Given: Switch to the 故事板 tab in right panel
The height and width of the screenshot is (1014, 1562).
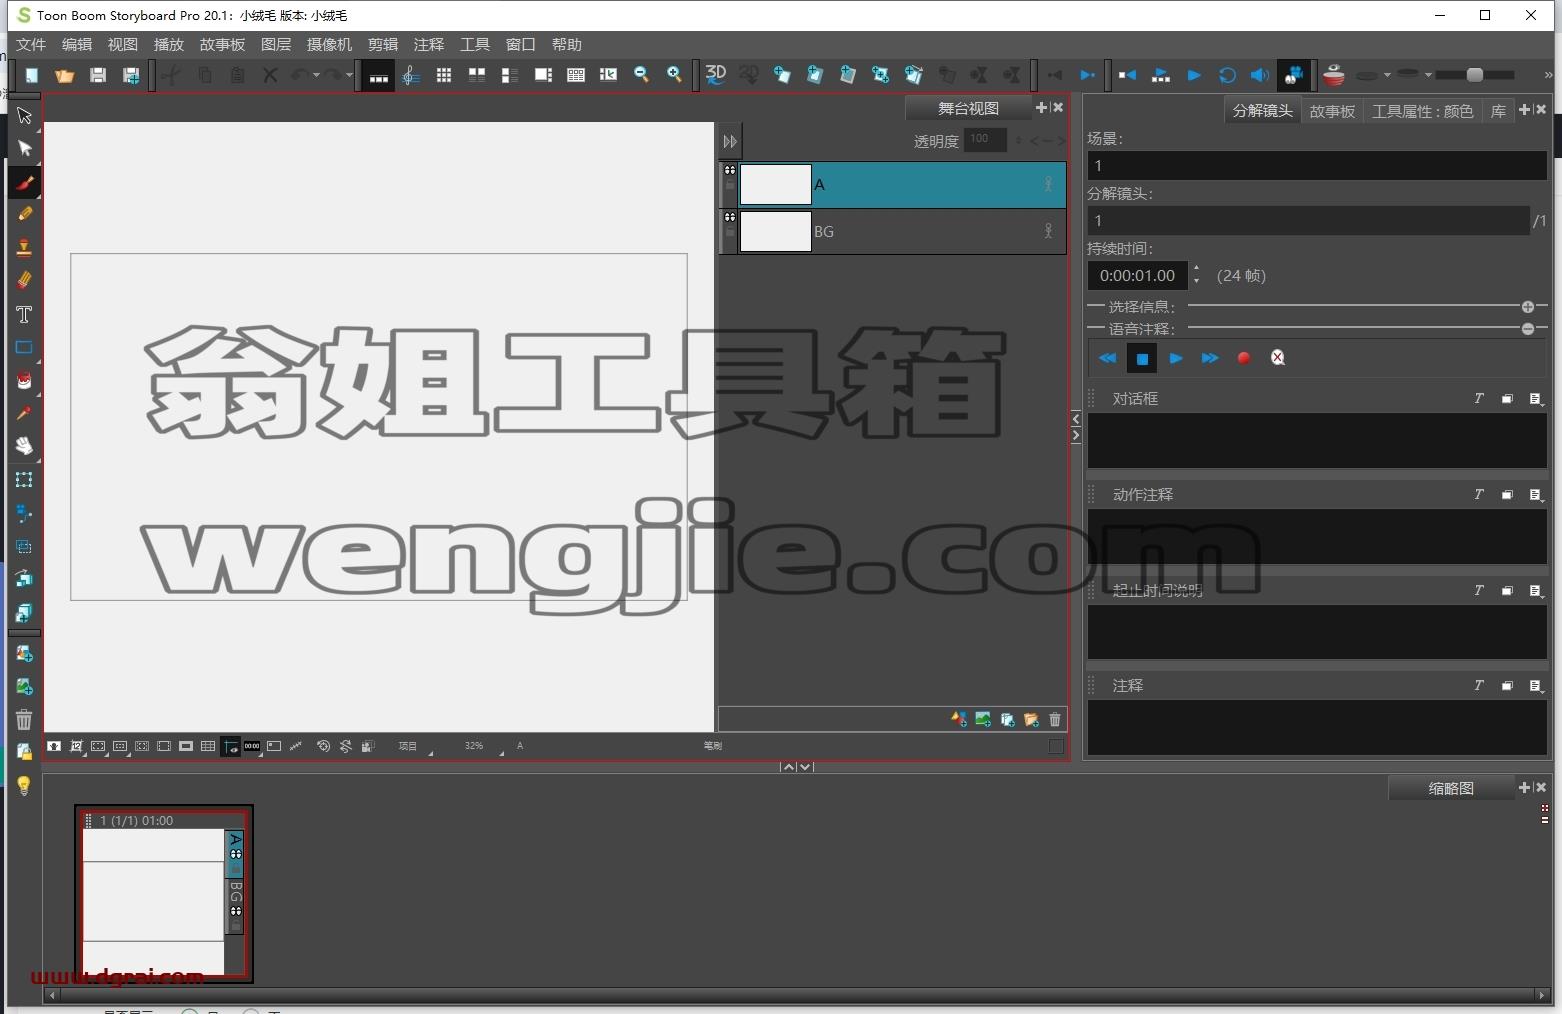Looking at the screenshot, I should click(1332, 111).
